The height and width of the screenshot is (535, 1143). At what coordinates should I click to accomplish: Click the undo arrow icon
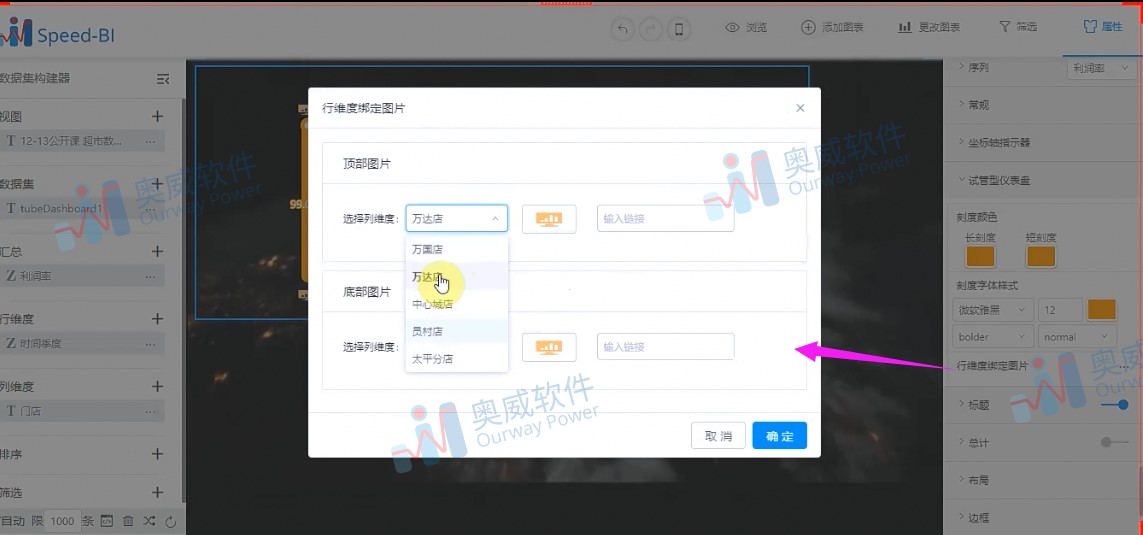click(x=622, y=29)
